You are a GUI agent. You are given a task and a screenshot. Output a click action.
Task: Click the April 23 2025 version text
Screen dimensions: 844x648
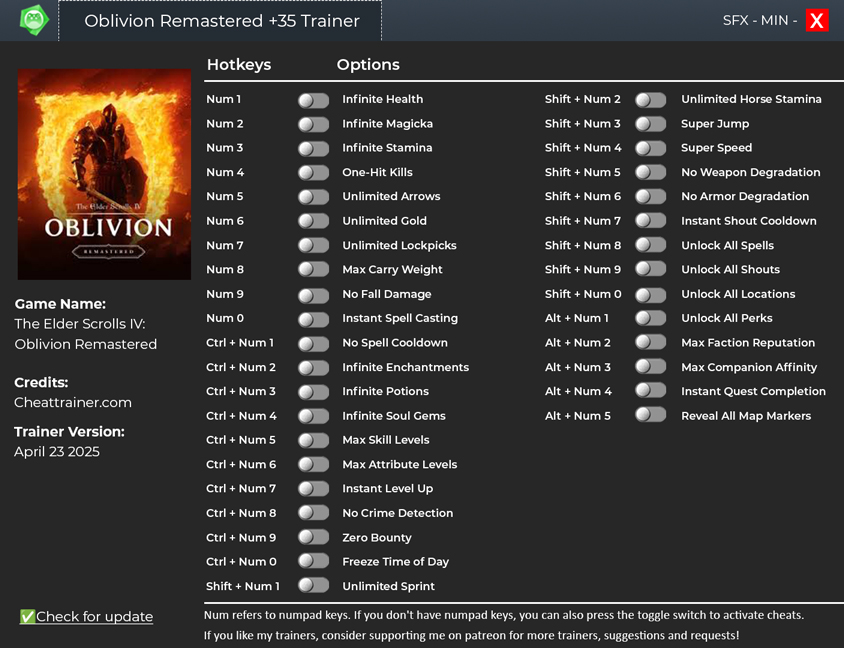57,452
